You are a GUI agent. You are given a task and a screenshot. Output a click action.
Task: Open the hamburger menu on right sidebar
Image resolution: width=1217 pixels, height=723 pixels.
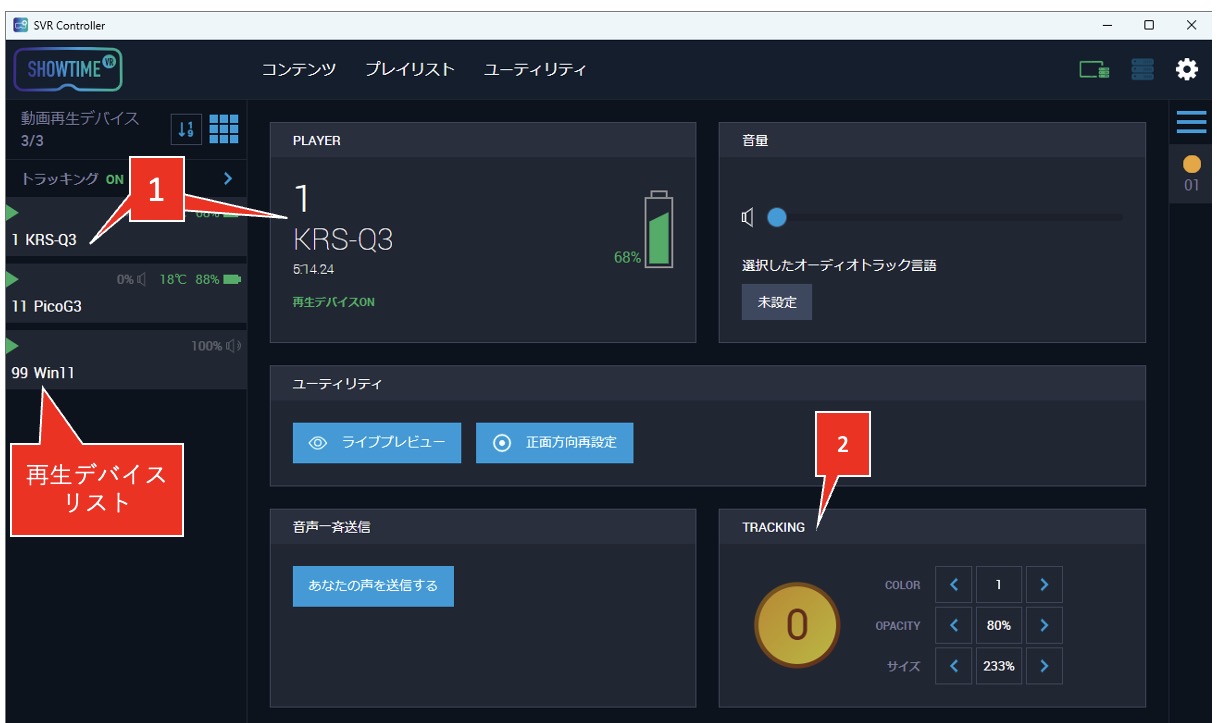(x=1191, y=122)
